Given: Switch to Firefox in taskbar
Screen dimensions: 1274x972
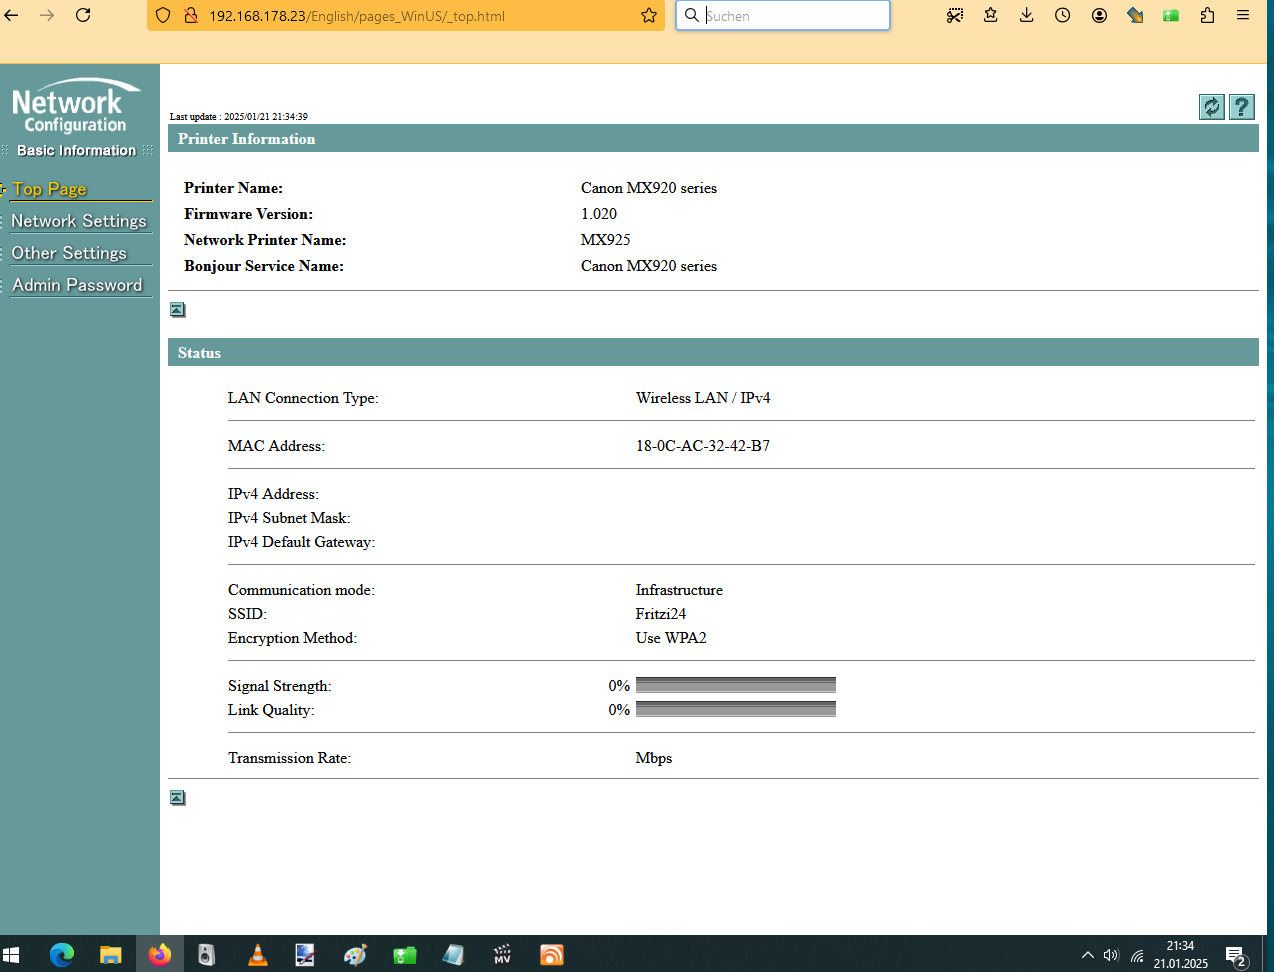Looking at the screenshot, I should (x=159, y=955).
